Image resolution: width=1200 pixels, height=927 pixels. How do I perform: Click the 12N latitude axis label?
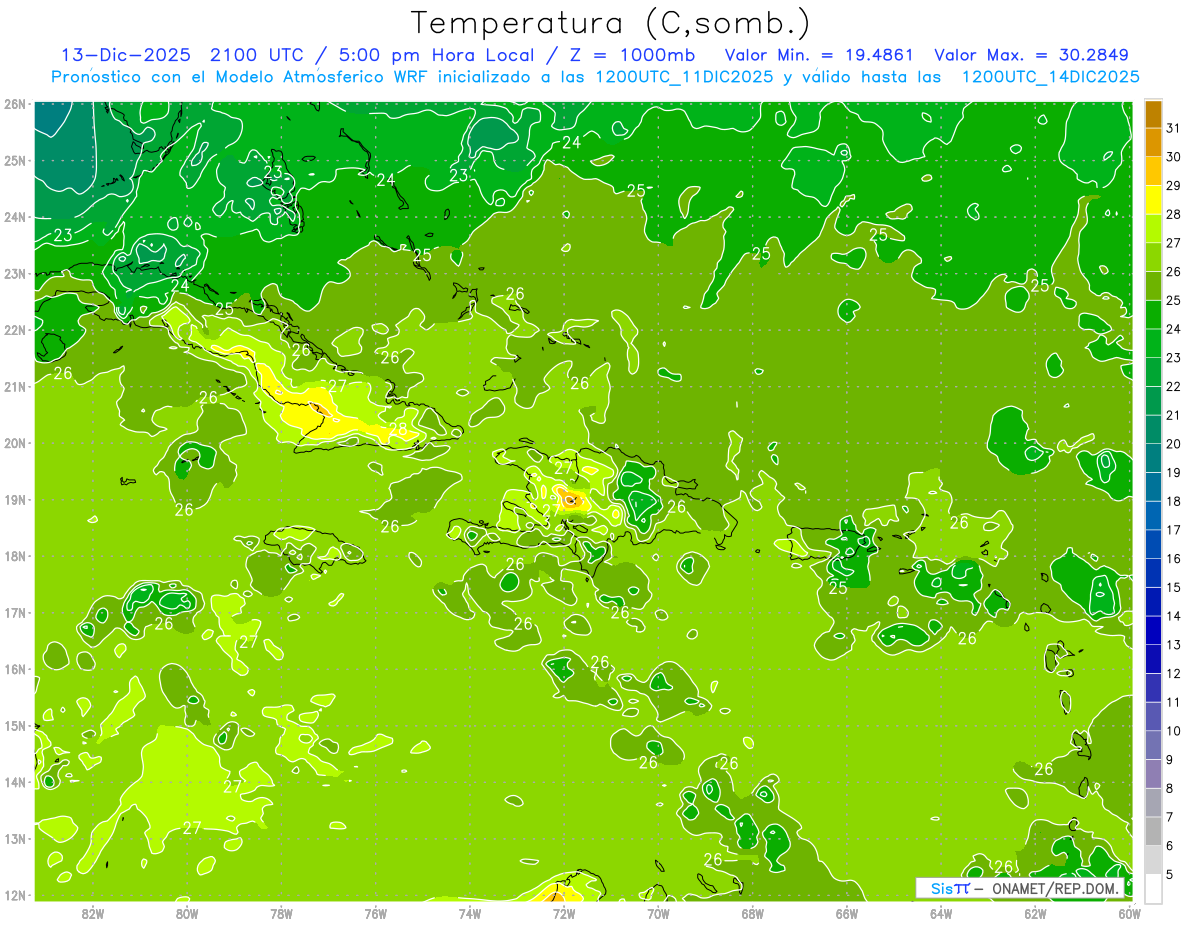pyautogui.click(x=14, y=895)
